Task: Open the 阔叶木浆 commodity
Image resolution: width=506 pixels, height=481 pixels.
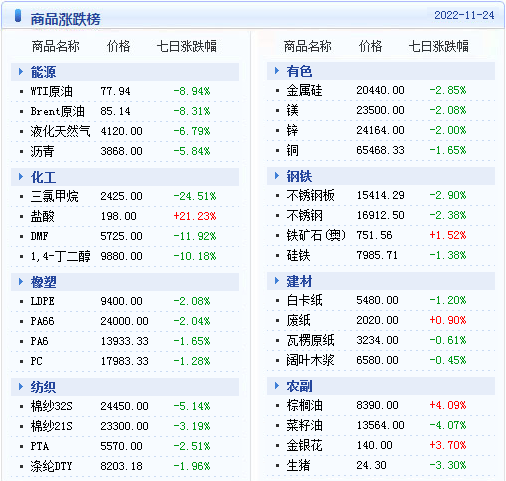Action: [x=310, y=360]
